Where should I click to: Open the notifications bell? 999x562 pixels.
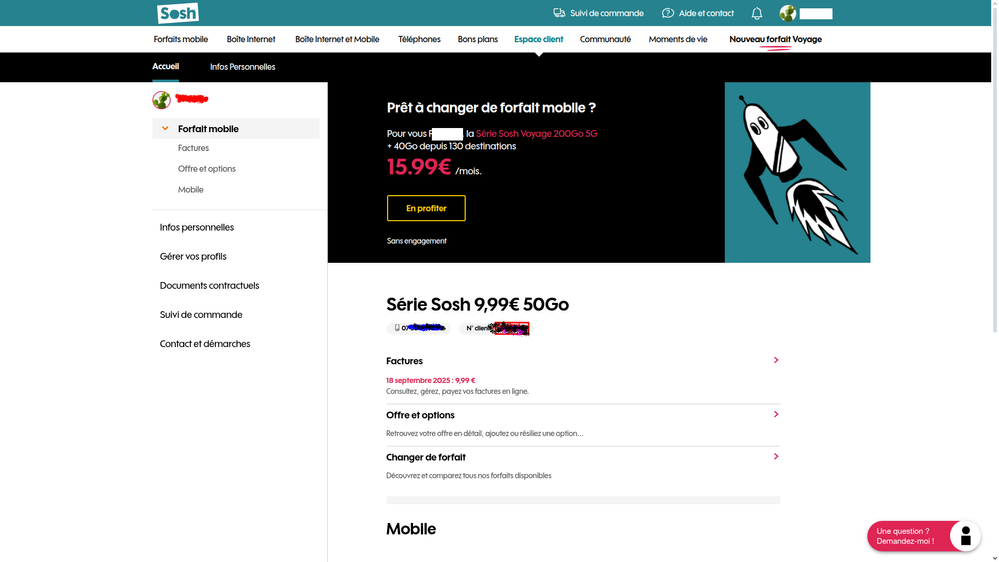(x=756, y=13)
